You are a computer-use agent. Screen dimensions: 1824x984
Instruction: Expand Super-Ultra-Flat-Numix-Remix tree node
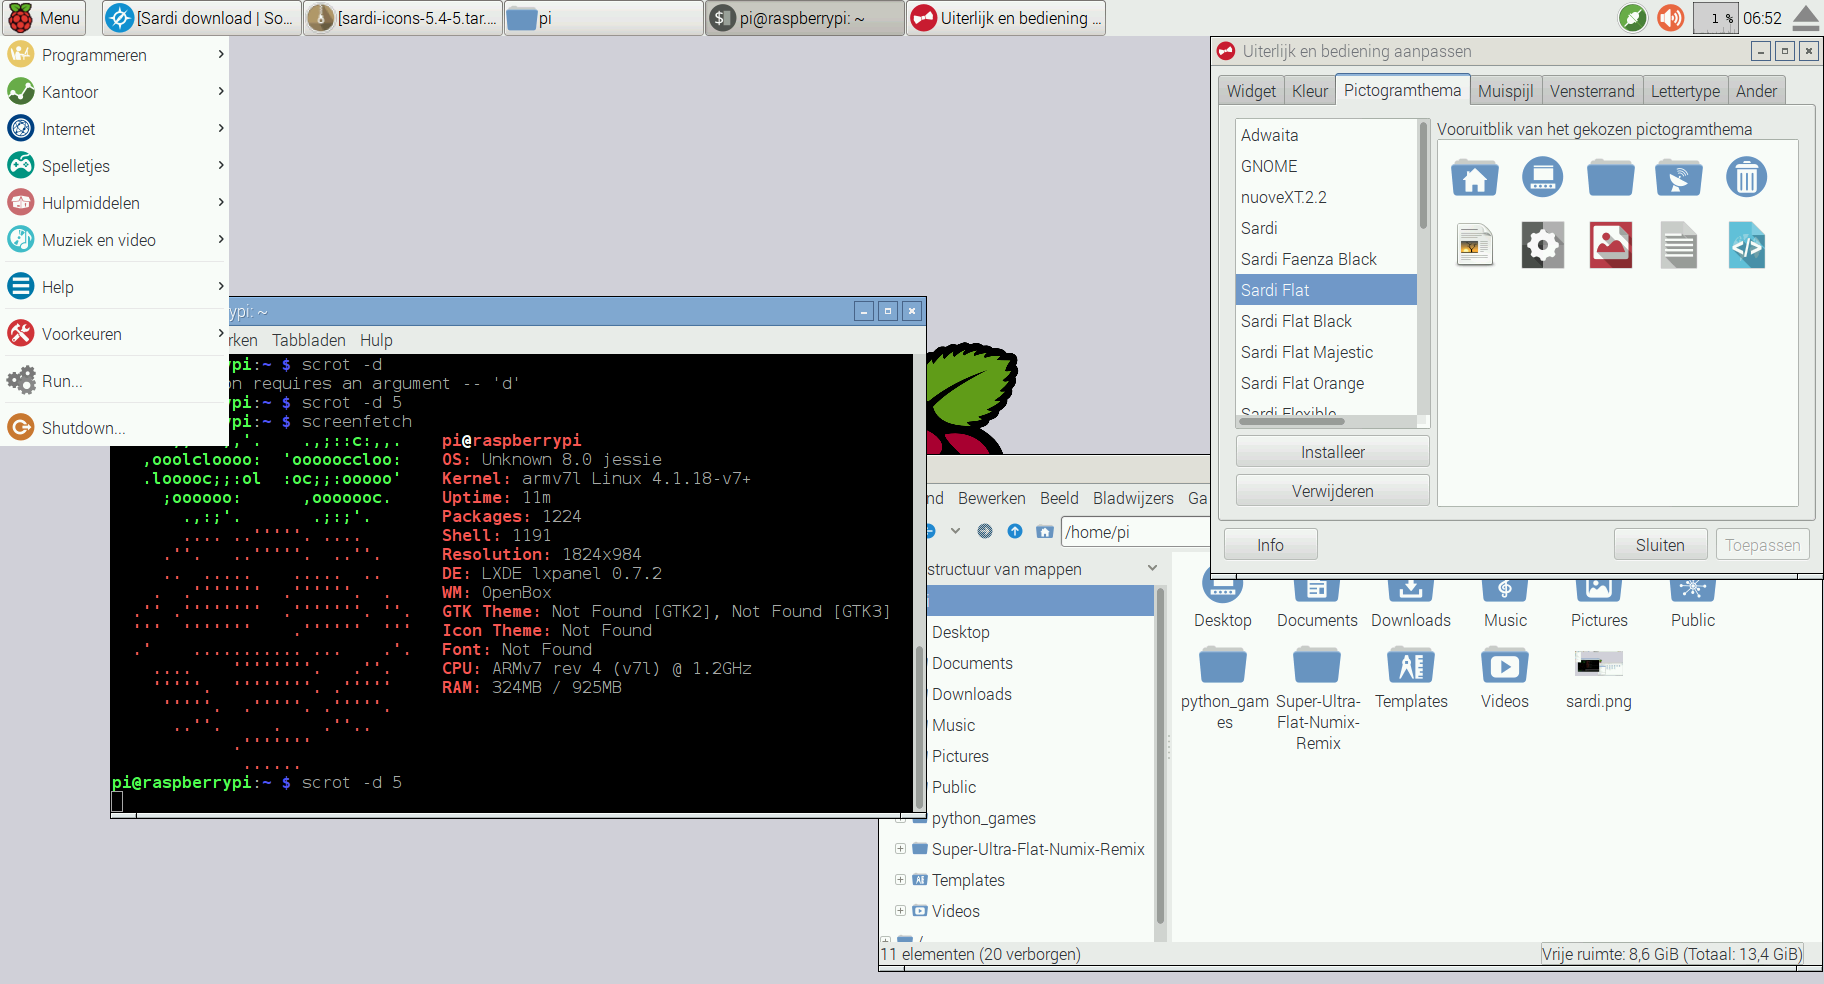pyautogui.click(x=900, y=849)
